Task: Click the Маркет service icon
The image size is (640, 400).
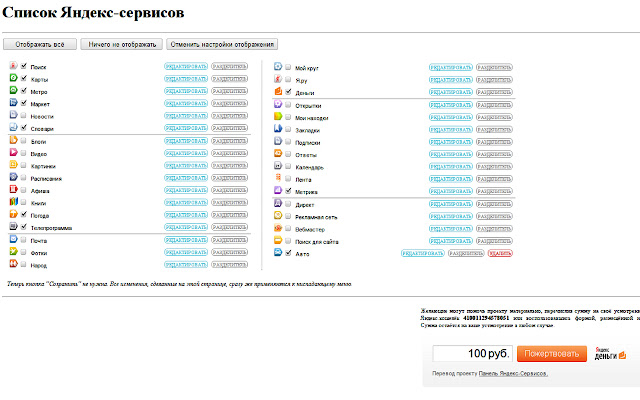Action: click(x=13, y=102)
